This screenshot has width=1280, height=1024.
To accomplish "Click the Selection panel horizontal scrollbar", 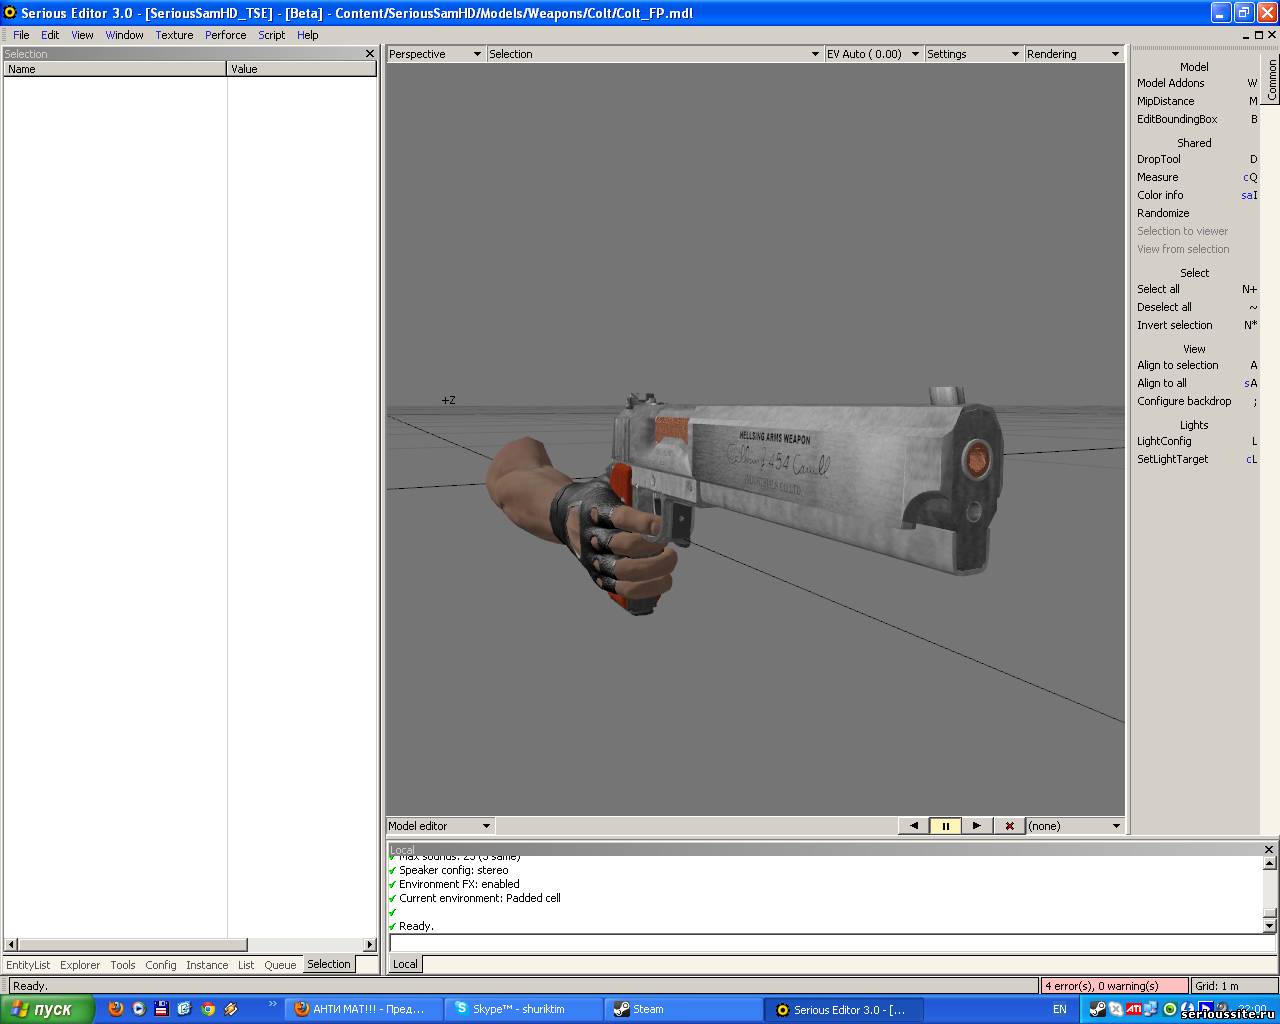I will point(190,944).
